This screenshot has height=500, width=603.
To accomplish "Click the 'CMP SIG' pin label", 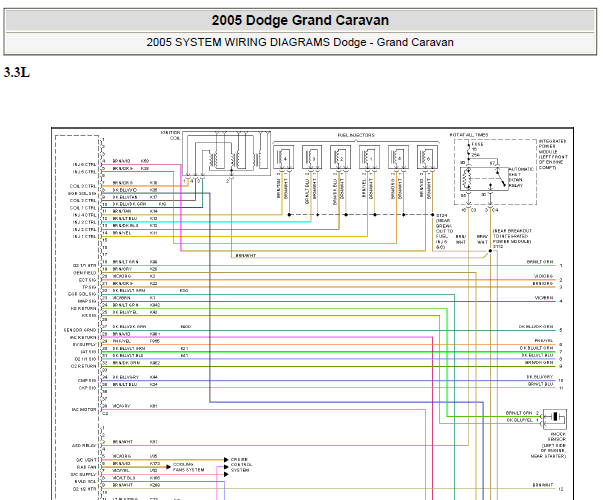I will (87, 380).
